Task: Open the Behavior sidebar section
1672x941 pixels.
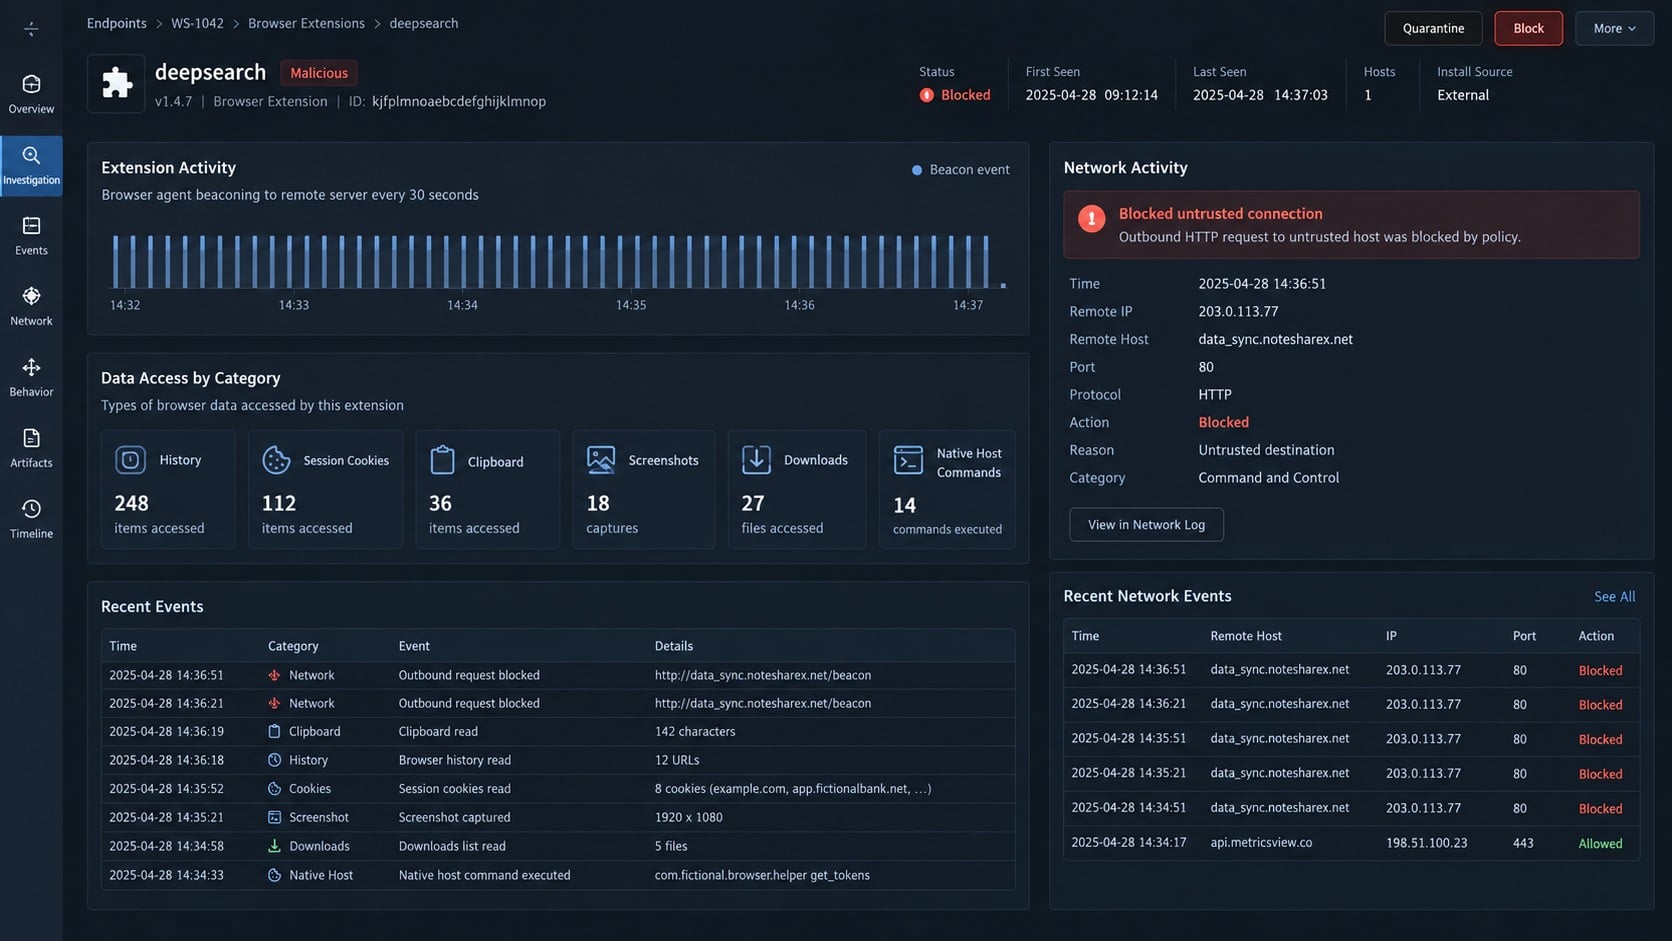Action: point(31,378)
